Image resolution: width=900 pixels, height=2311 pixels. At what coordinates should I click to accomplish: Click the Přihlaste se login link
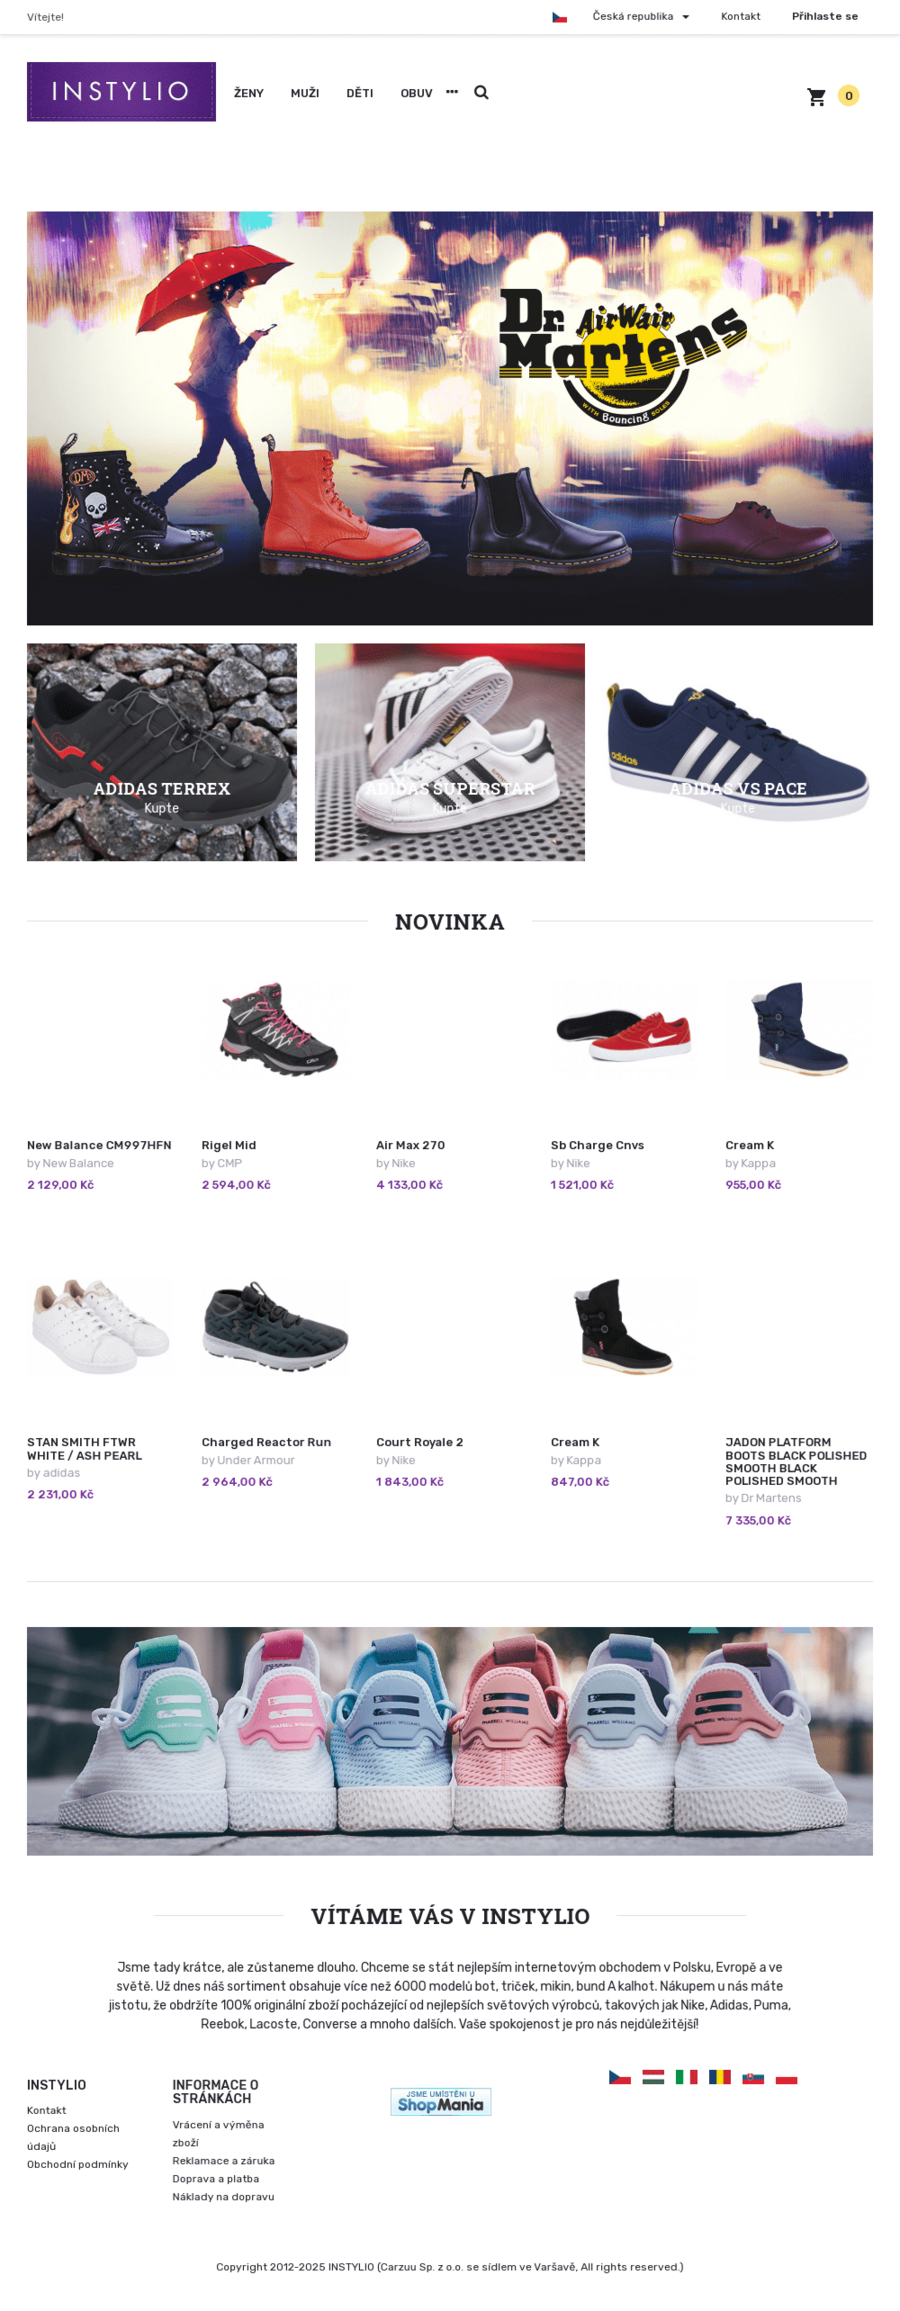[x=825, y=16]
